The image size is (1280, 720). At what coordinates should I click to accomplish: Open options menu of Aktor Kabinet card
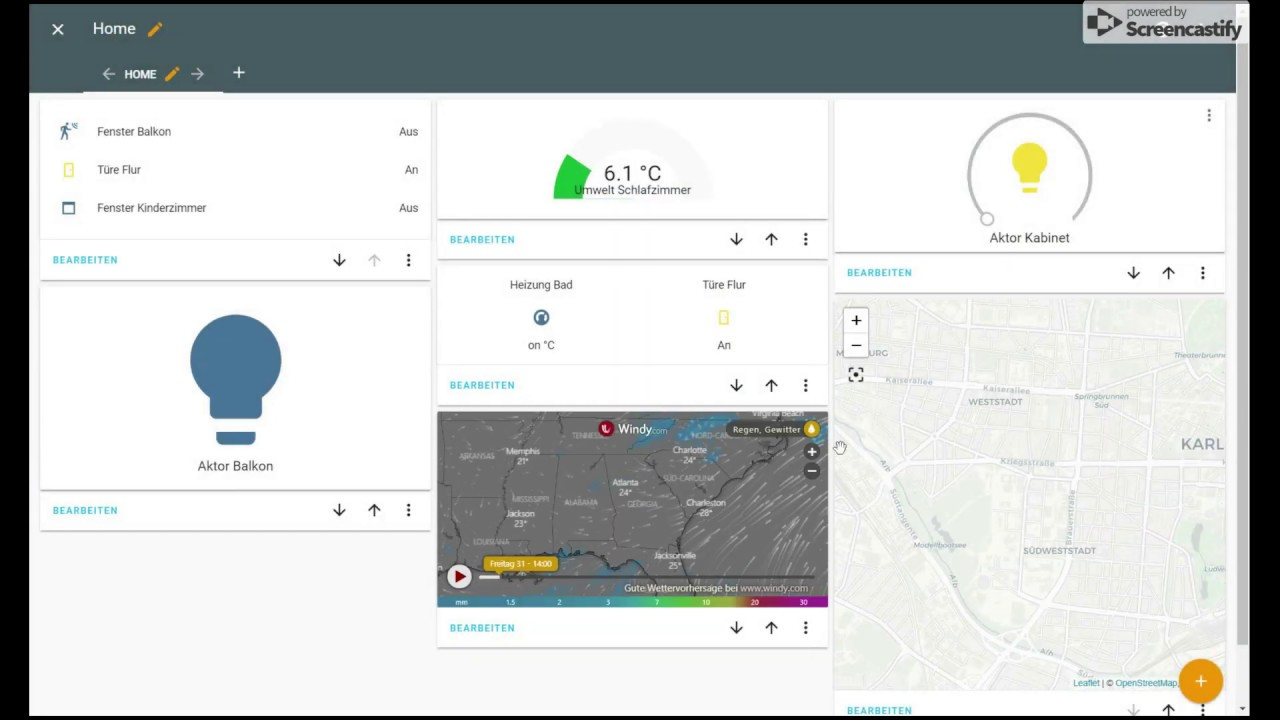coord(1202,273)
